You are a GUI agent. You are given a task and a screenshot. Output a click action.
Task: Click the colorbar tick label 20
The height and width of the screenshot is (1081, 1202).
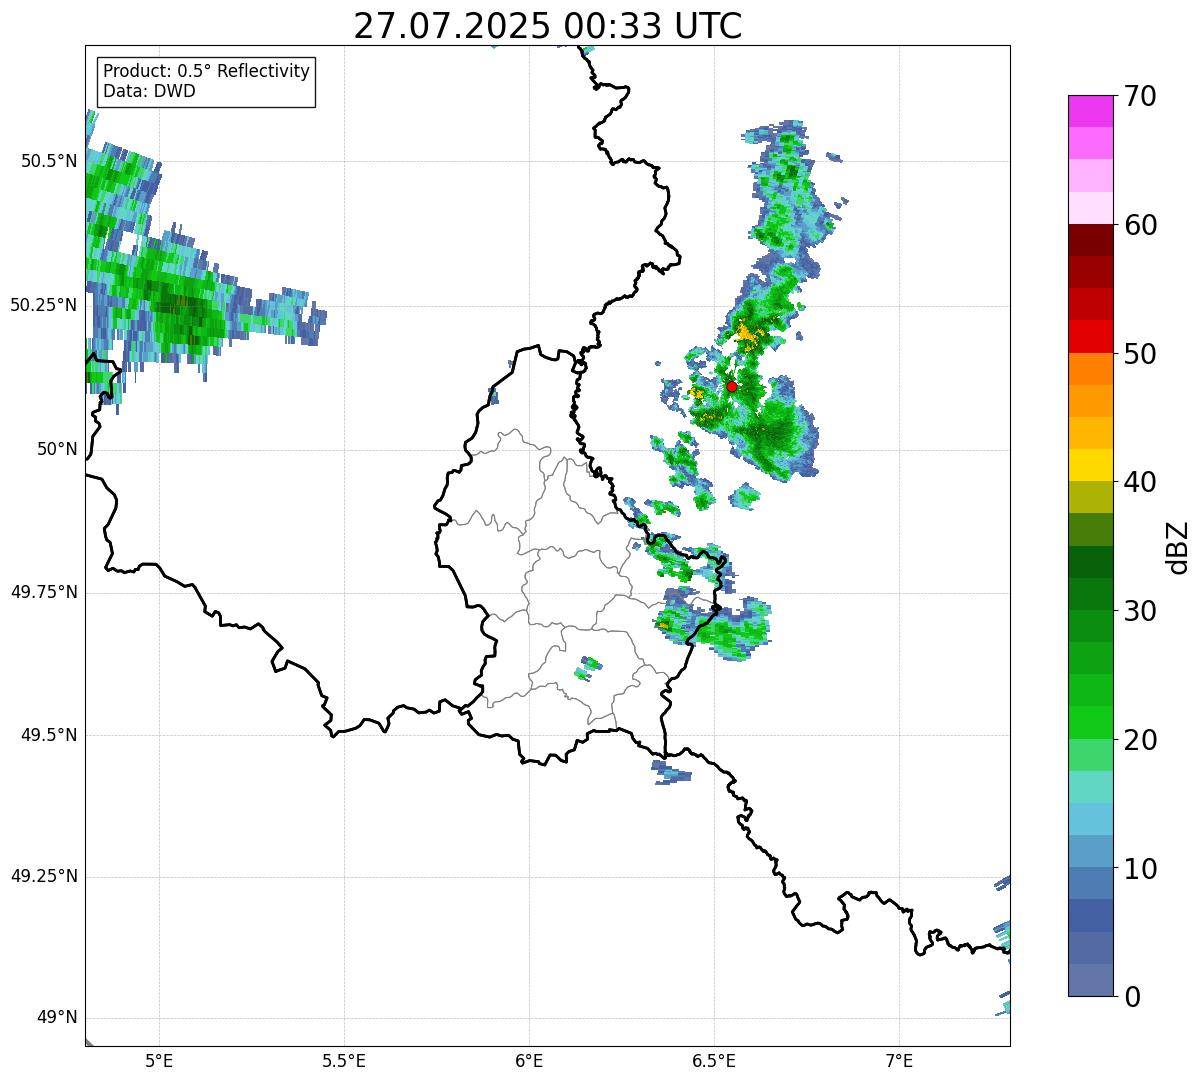pyautogui.click(x=1140, y=740)
